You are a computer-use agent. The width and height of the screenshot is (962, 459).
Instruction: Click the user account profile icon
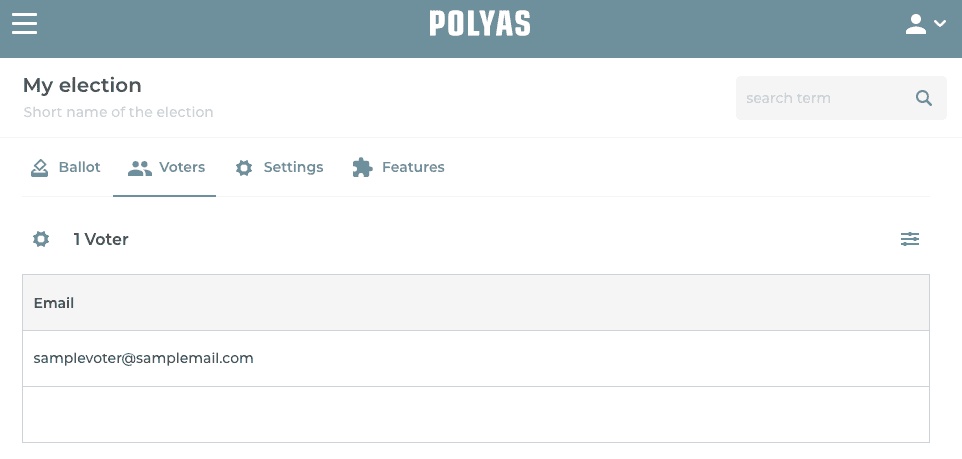point(916,25)
